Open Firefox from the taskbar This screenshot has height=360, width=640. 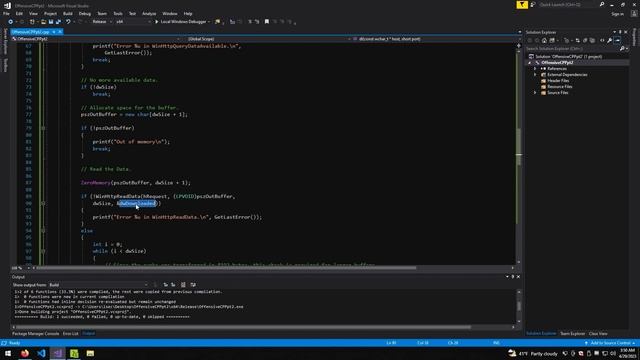click(x=25, y=353)
